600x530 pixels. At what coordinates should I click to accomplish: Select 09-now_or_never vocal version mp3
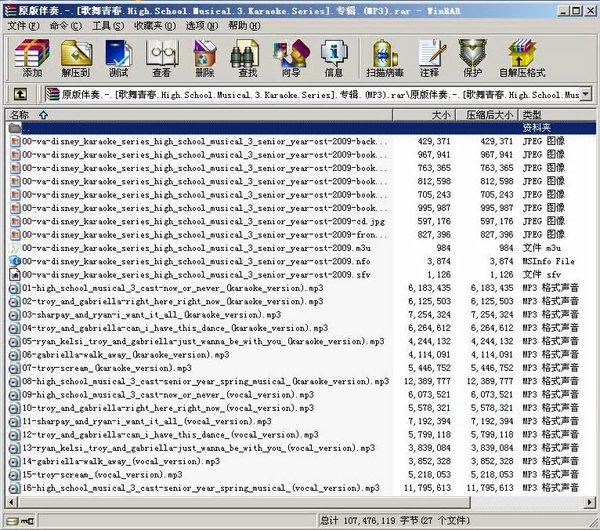pos(168,395)
